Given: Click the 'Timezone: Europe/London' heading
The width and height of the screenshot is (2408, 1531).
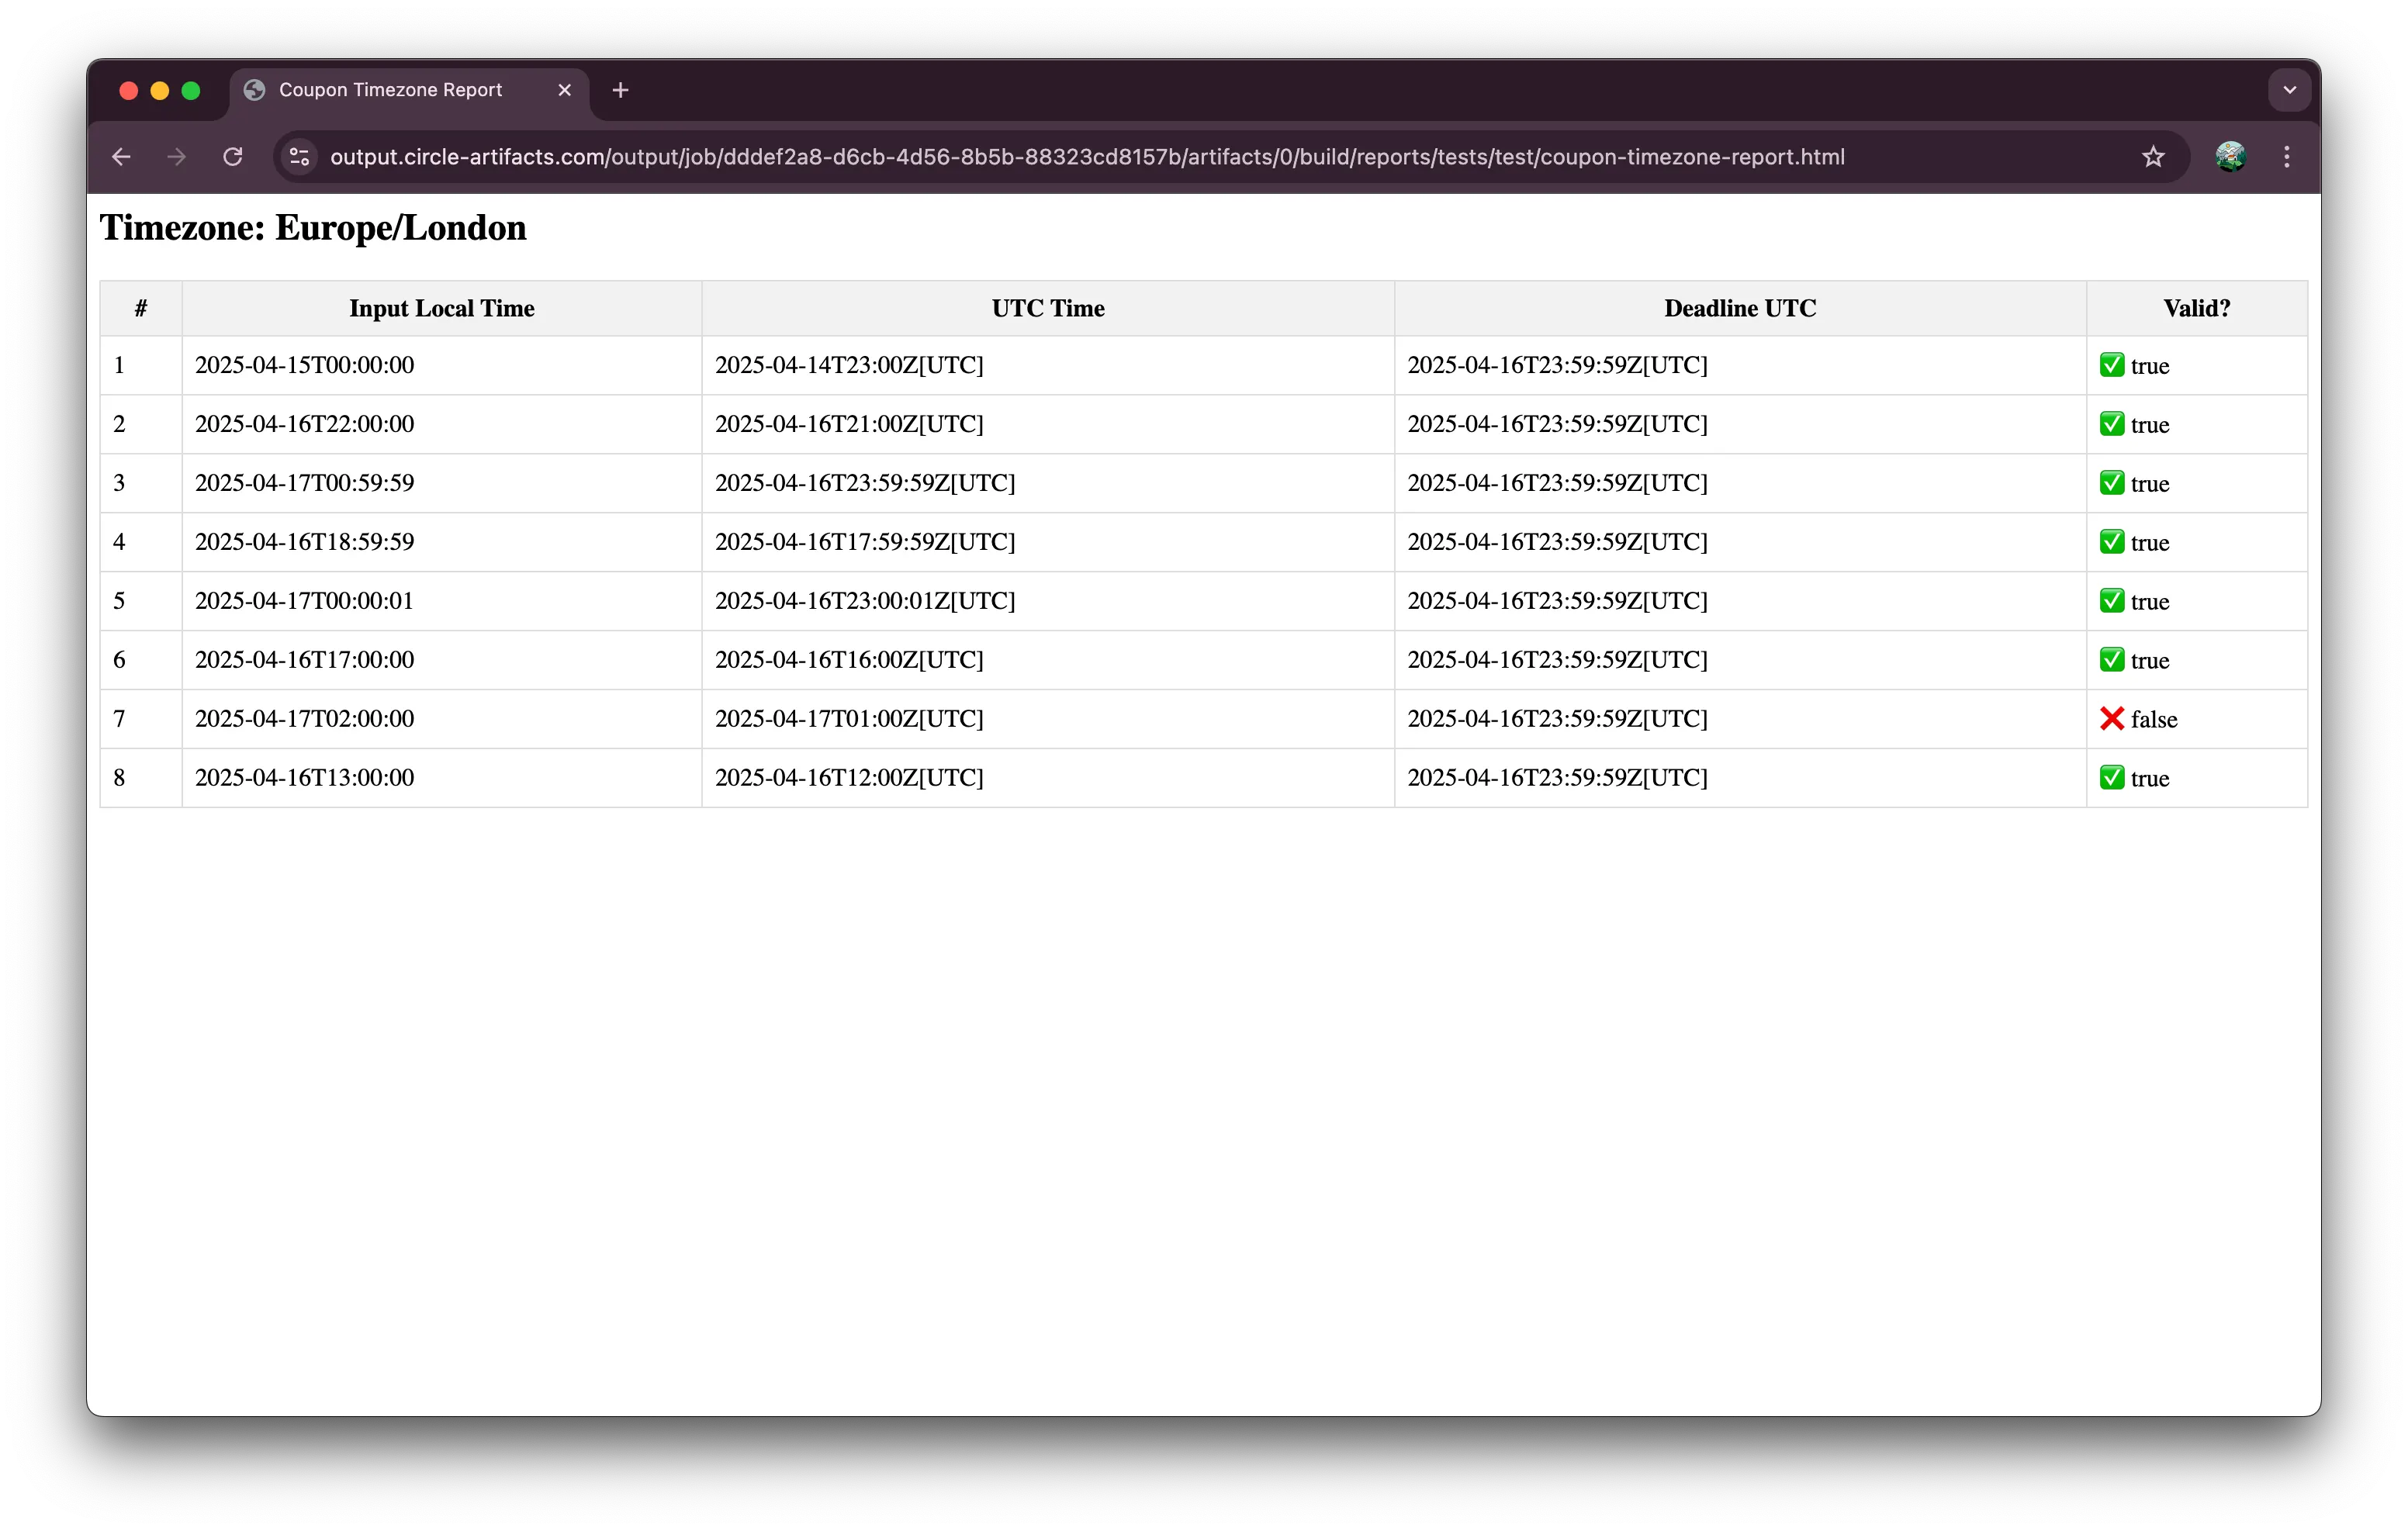Looking at the screenshot, I should click(313, 228).
